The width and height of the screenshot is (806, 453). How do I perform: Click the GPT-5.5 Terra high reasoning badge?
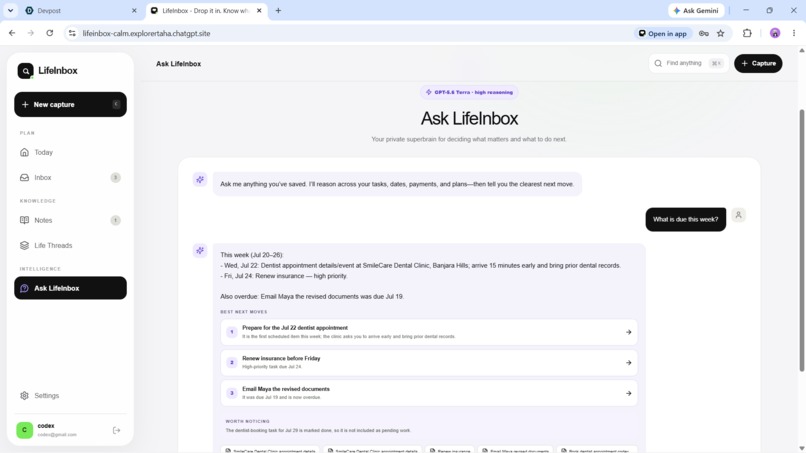469,92
